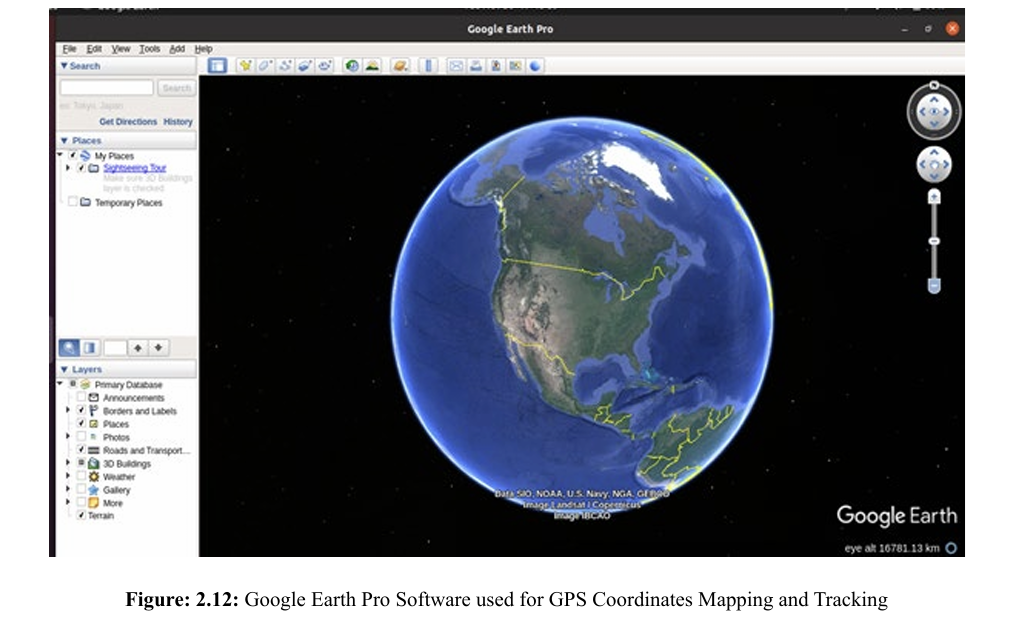Select the ruler measurement tool
Image resolution: width=1035 pixels, height=618 pixels.
tap(428, 66)
